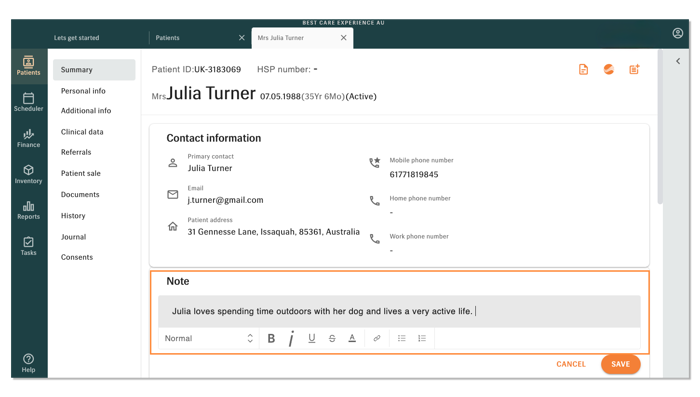Click the orange round globe icon
Viewport: 700px width, 397px height.
608,69
